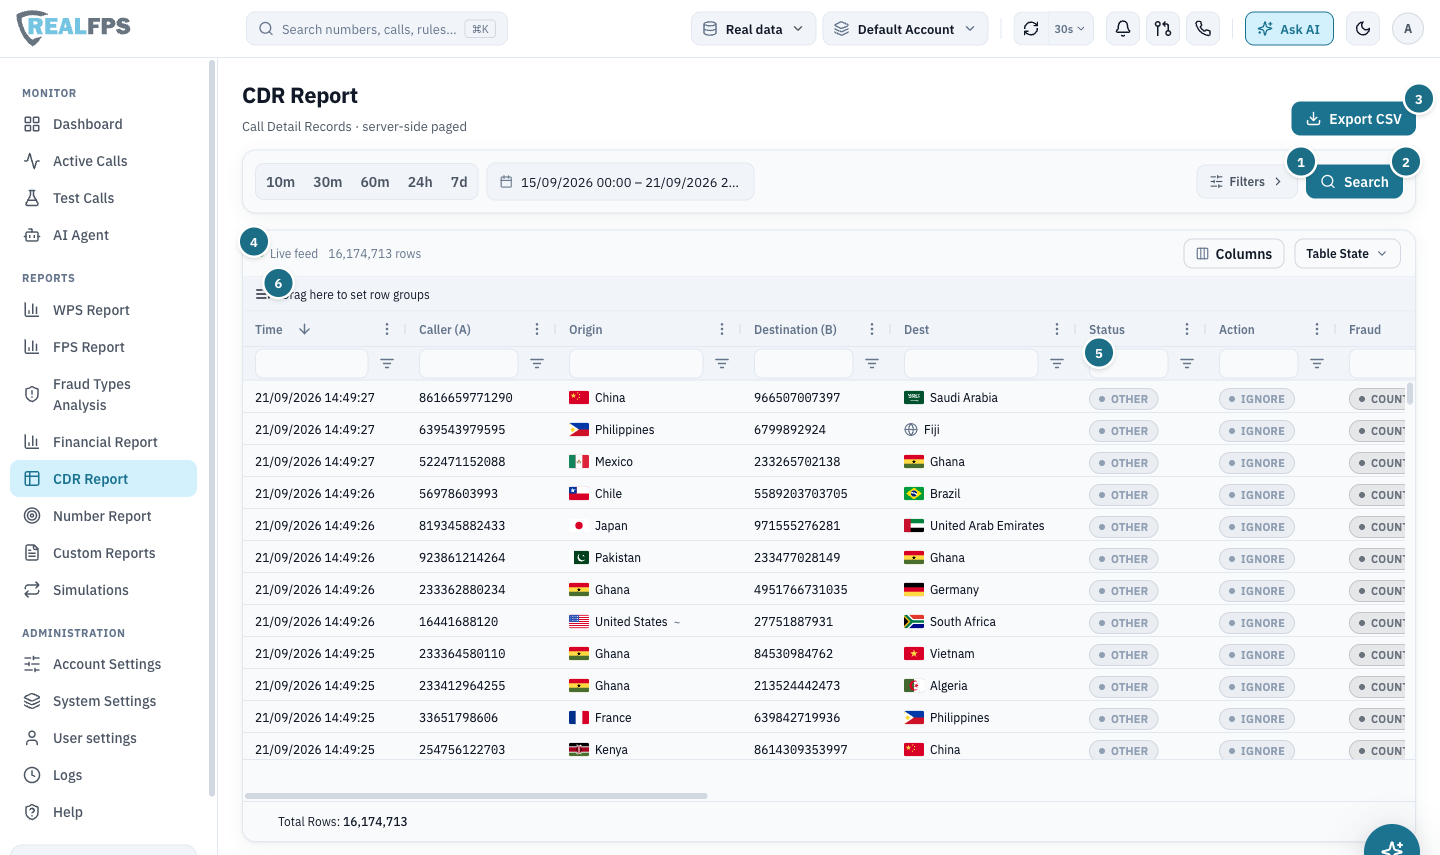Go to Dashboard
The image size is (1440, 855).
point(103,124)
